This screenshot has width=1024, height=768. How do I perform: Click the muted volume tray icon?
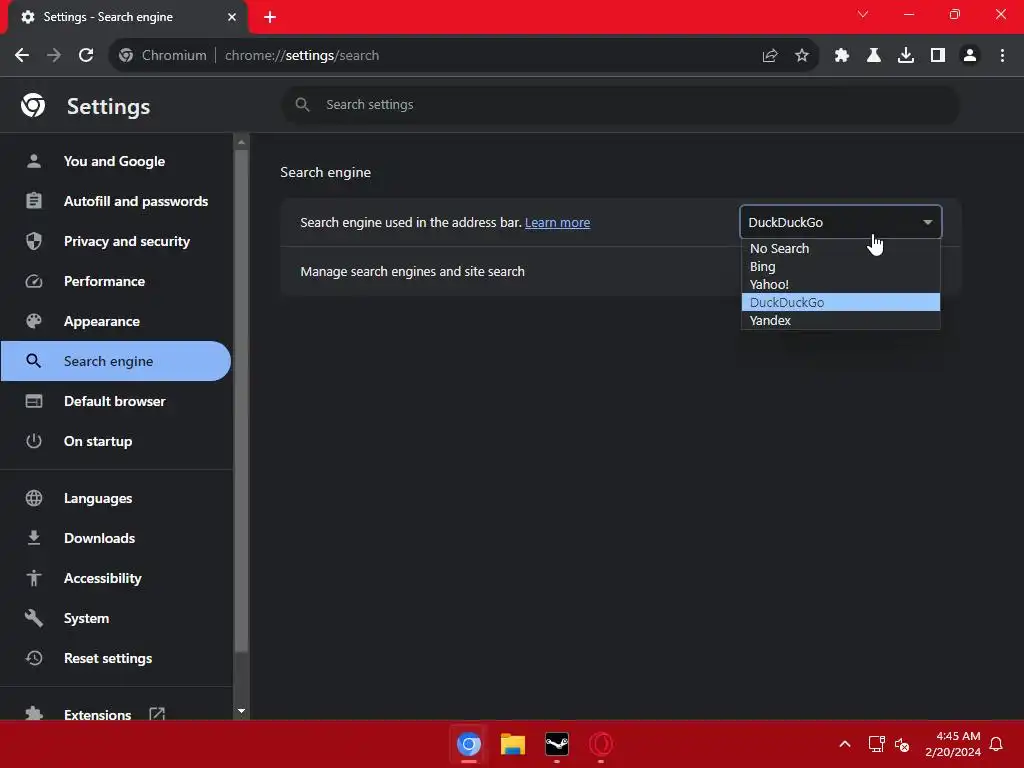tap(902, 744)
